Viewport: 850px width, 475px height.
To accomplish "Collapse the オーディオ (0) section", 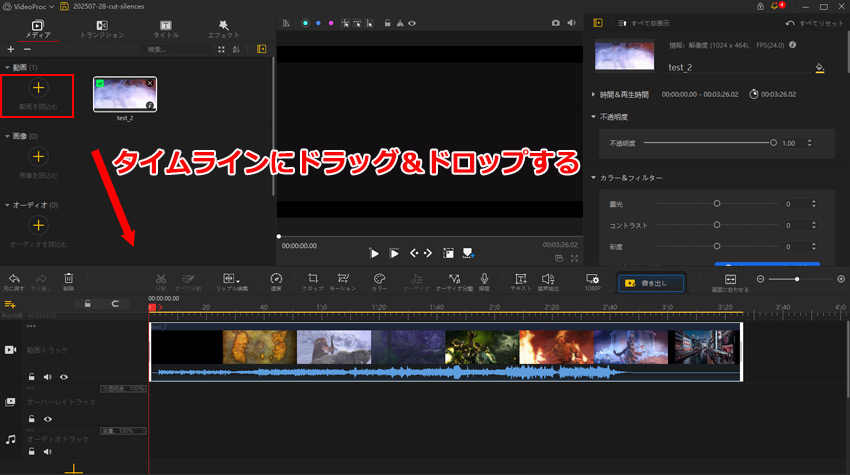I will [7, 205].
